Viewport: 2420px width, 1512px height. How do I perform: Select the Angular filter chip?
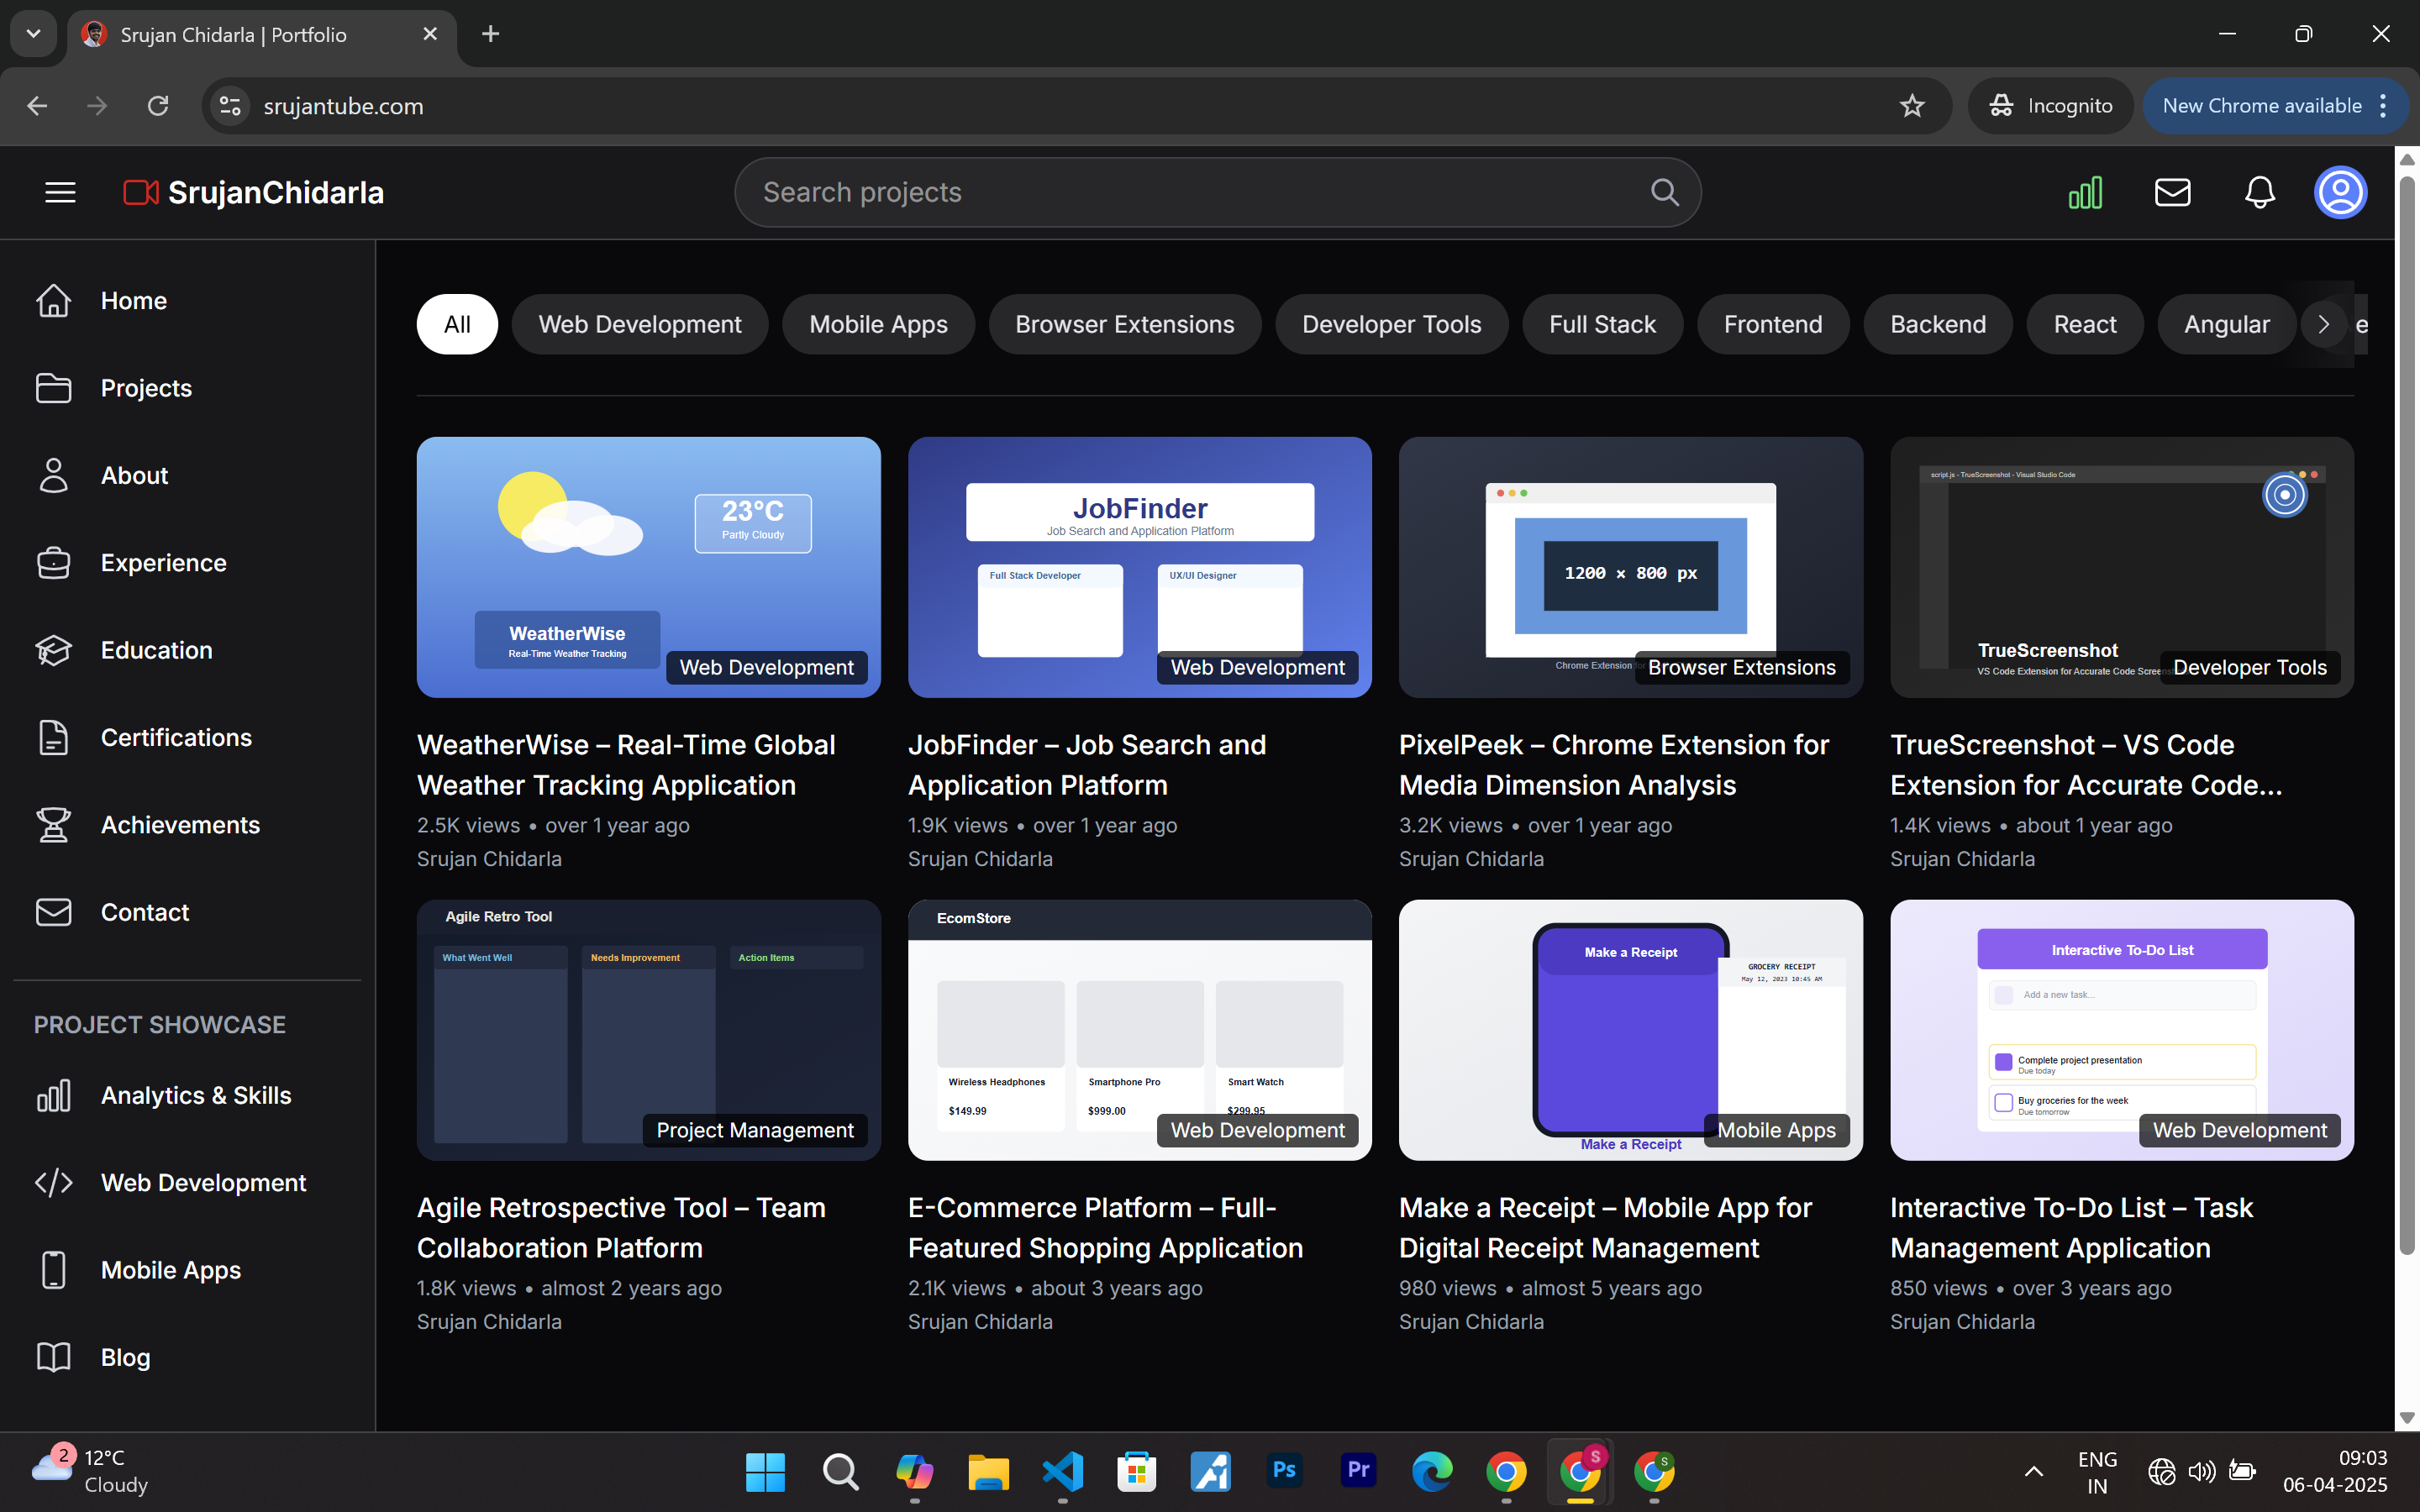(x=2227, y=324)
